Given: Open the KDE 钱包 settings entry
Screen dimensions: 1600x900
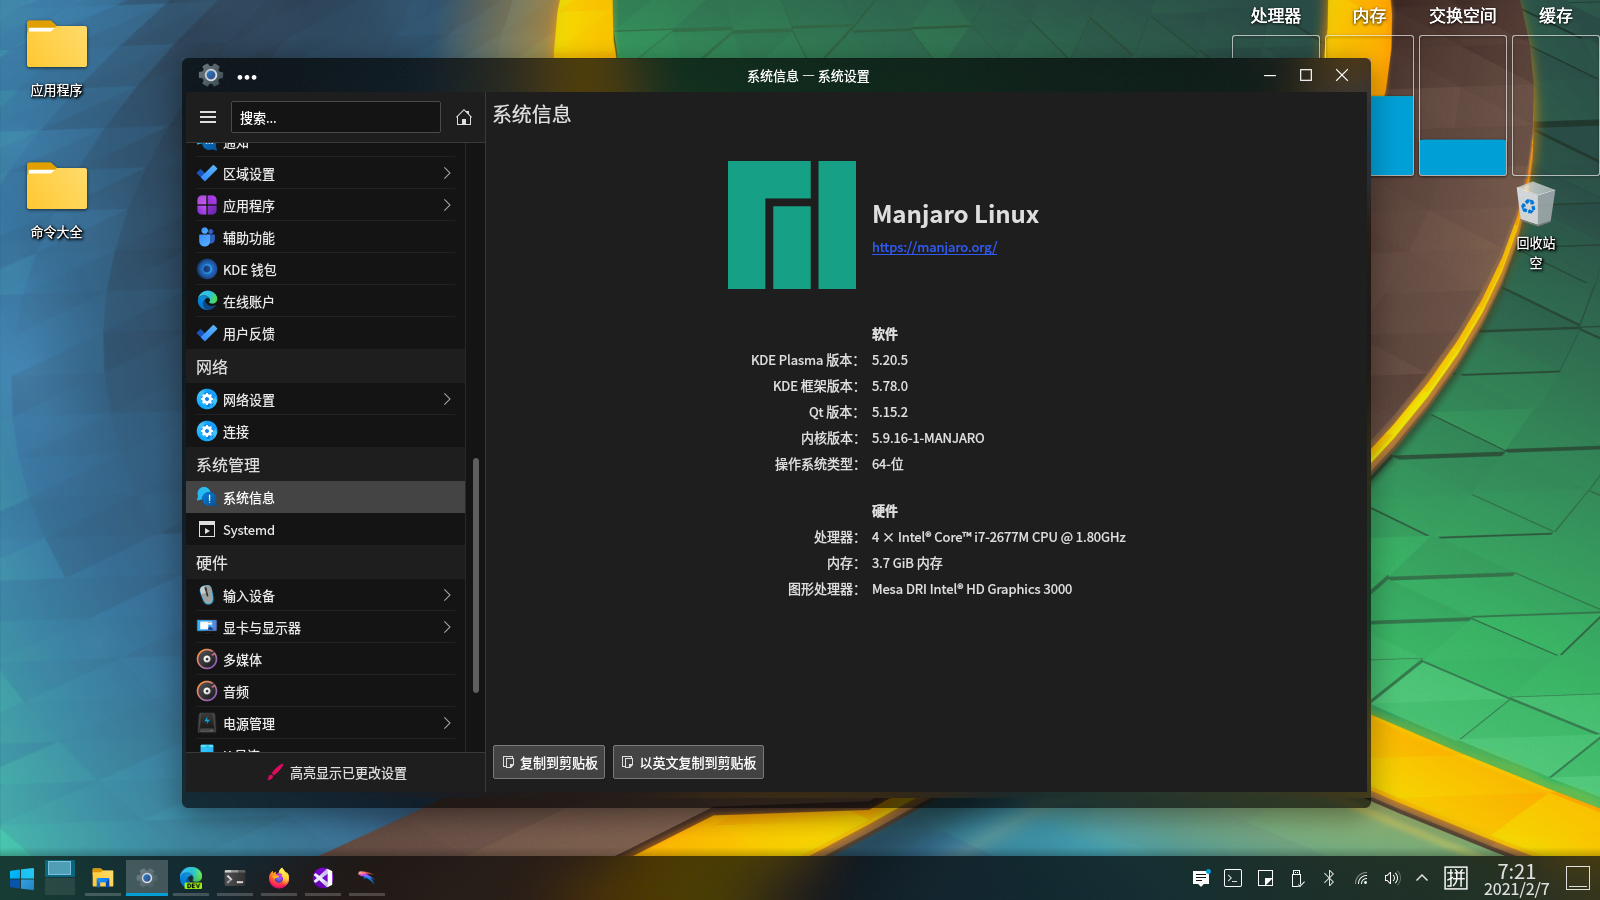Looking at the screenshot, I should click(x=249, y=270).
